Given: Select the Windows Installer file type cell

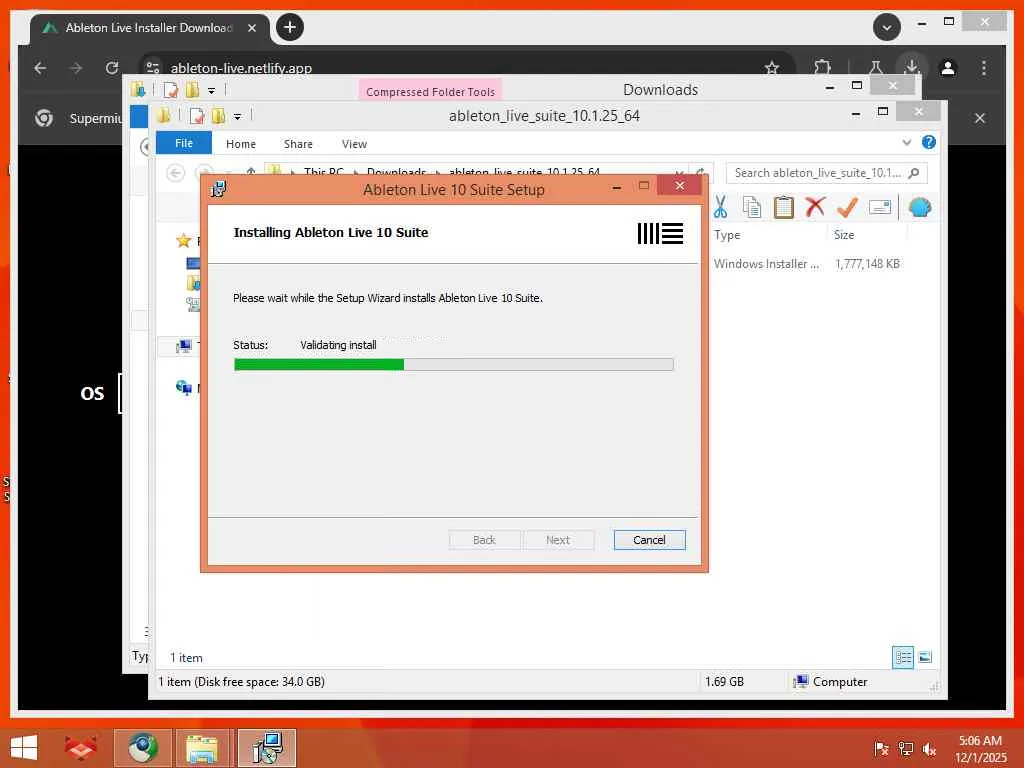Looking at the screenshot, I should [x=765, y=264].
